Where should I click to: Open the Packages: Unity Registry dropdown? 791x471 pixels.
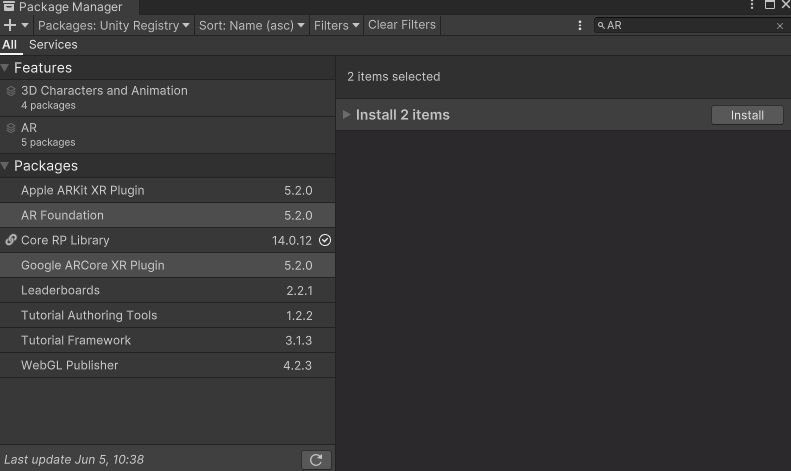tap(114, 25)
